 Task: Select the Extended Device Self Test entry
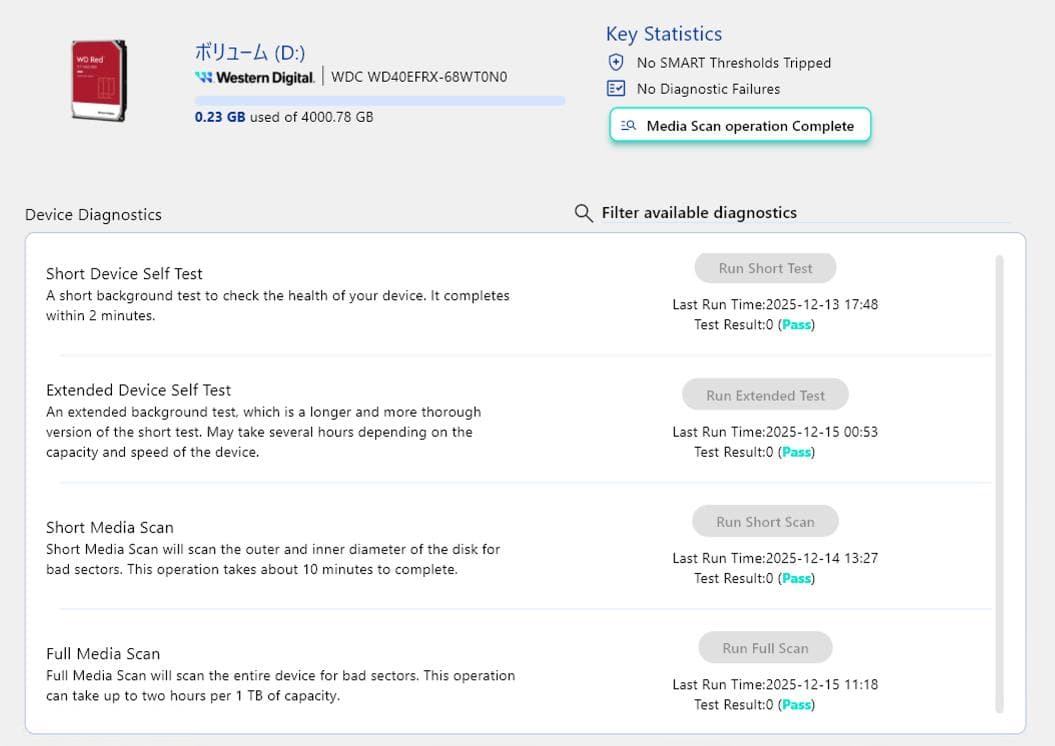(x=138, y=390)
